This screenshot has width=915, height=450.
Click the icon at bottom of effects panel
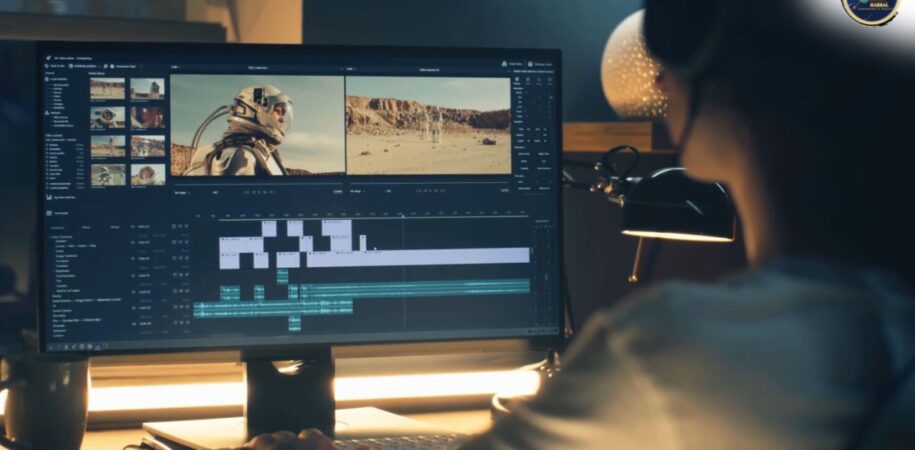coord(47,198)
